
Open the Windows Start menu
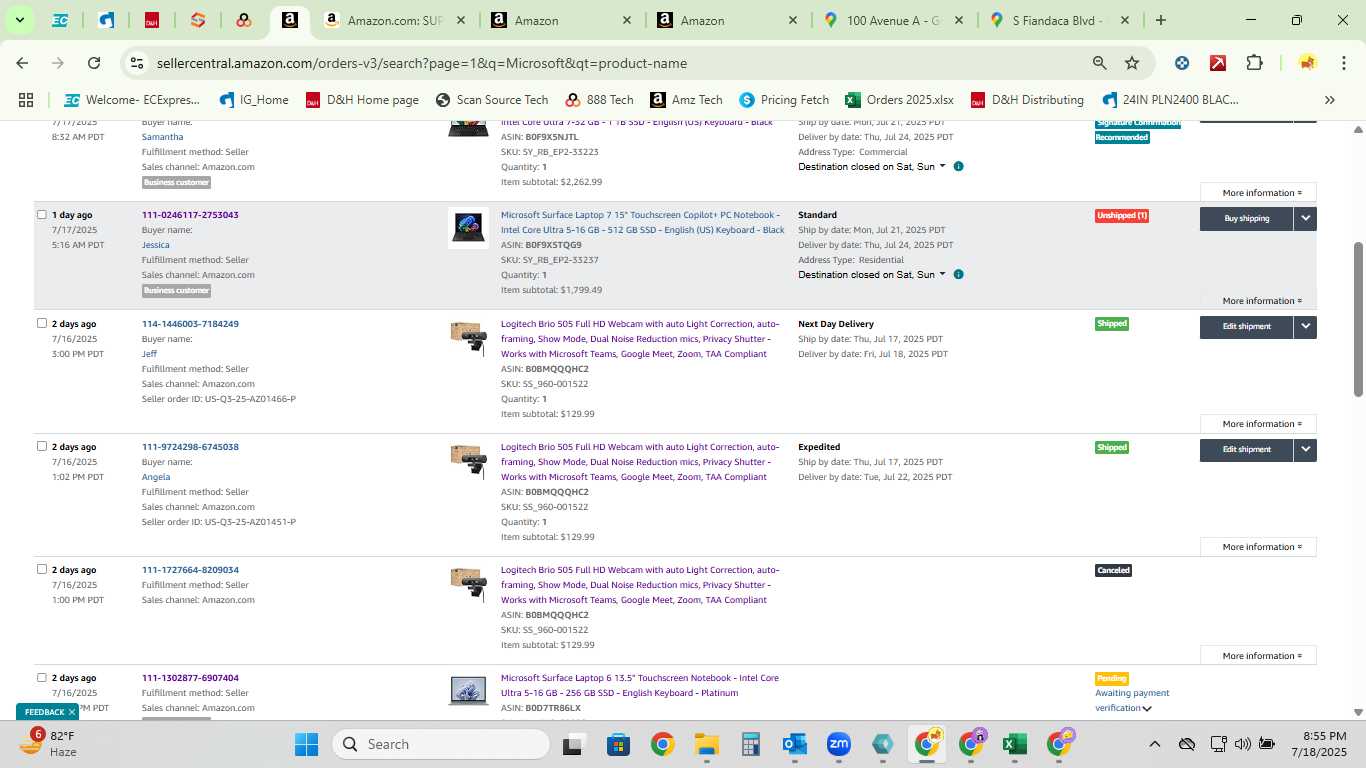click(x=306, y=744)
